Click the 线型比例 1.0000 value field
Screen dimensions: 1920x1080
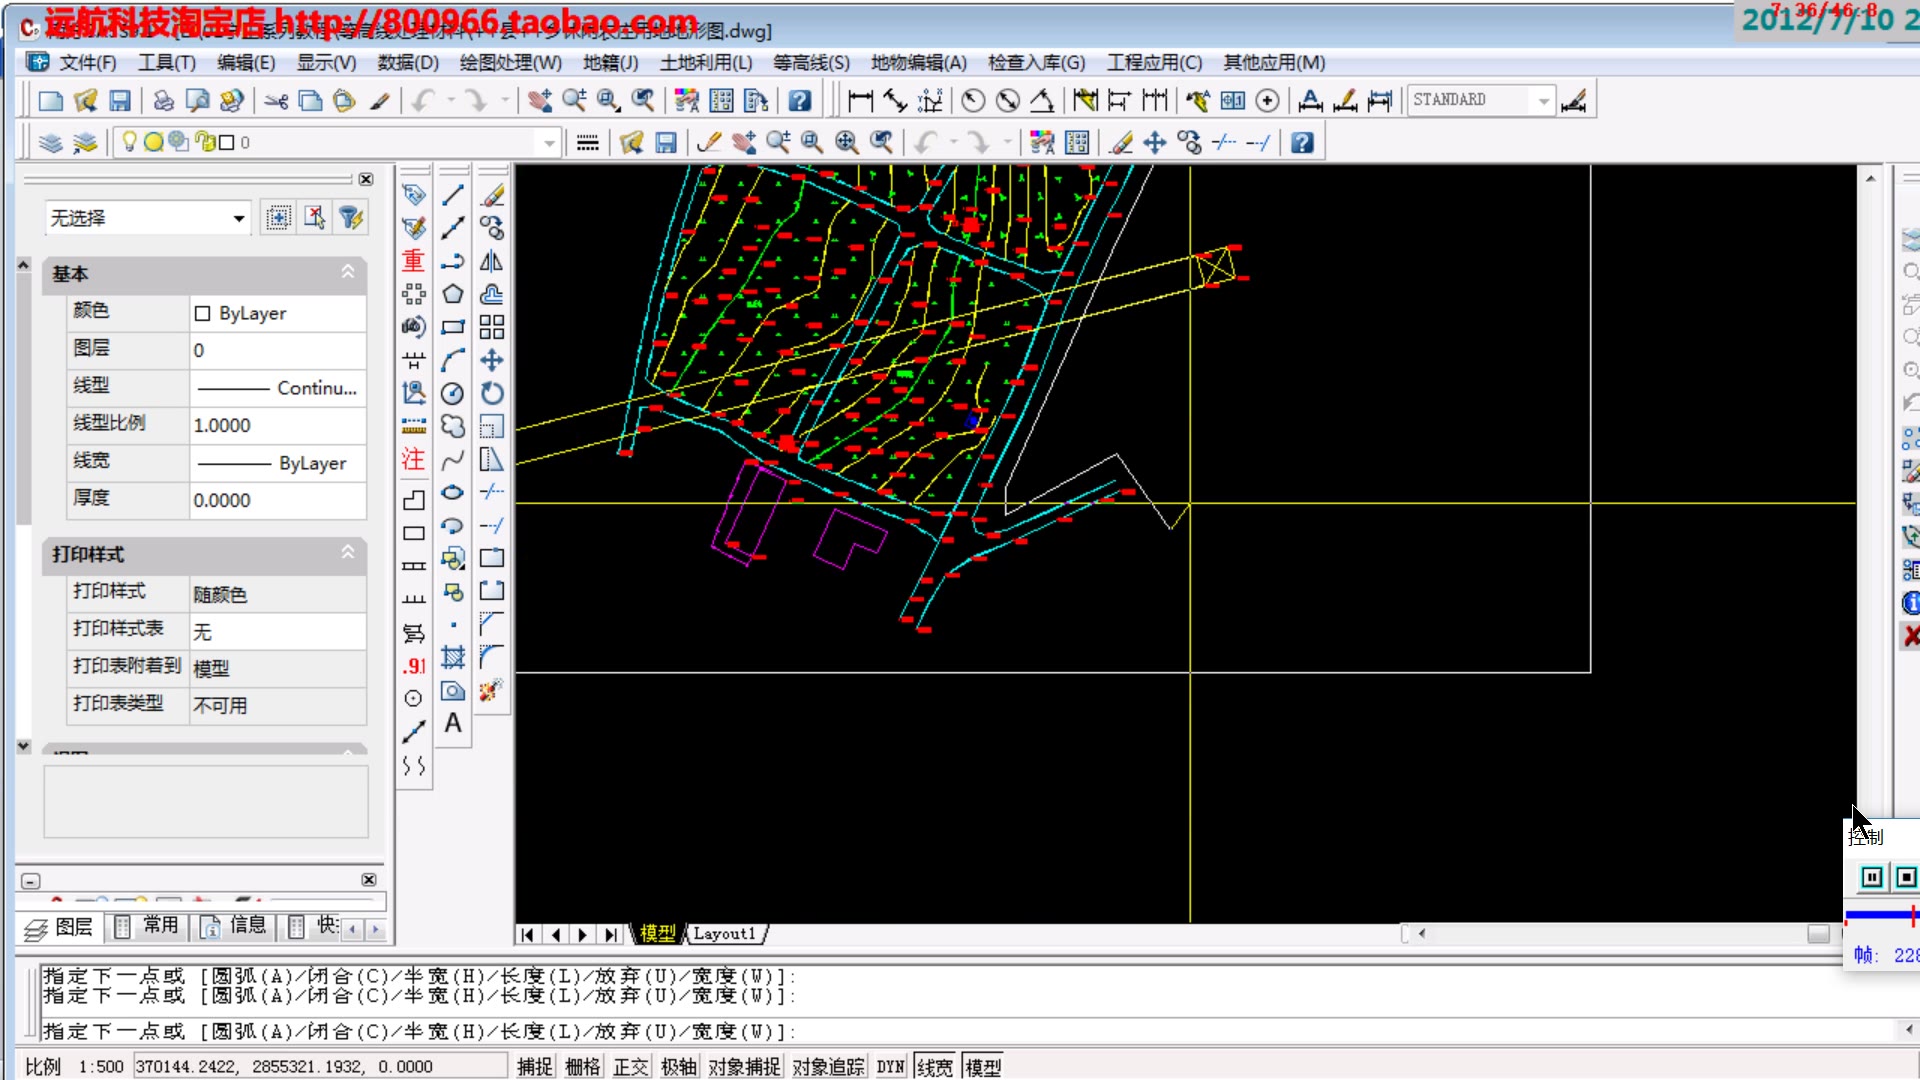point(278,425)
